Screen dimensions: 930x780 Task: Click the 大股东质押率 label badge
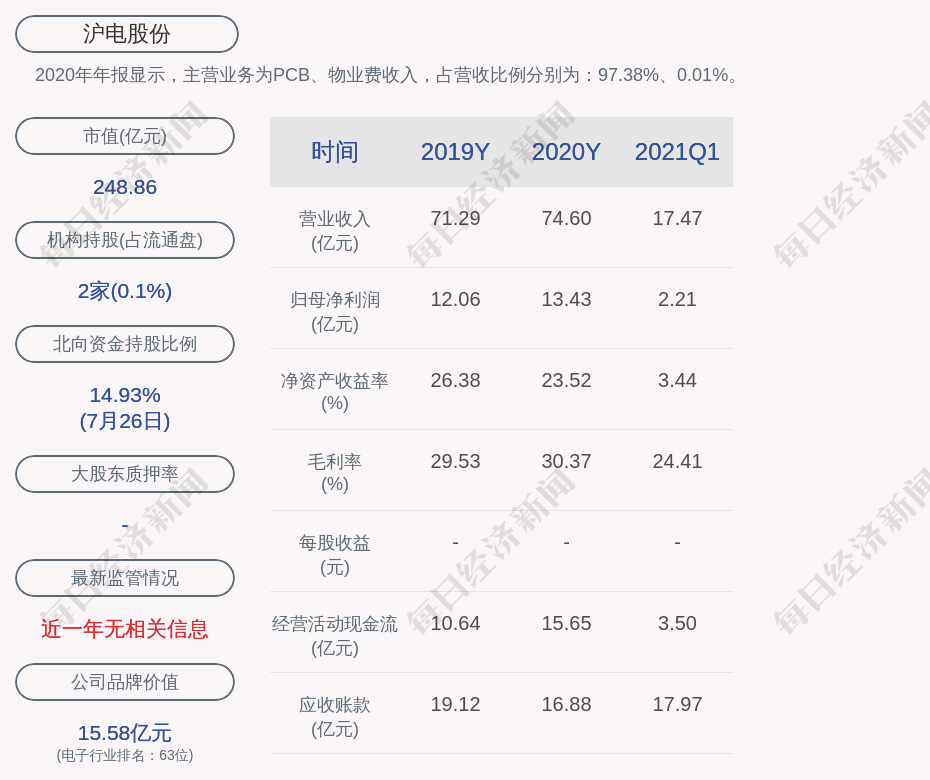pos(124,474)
